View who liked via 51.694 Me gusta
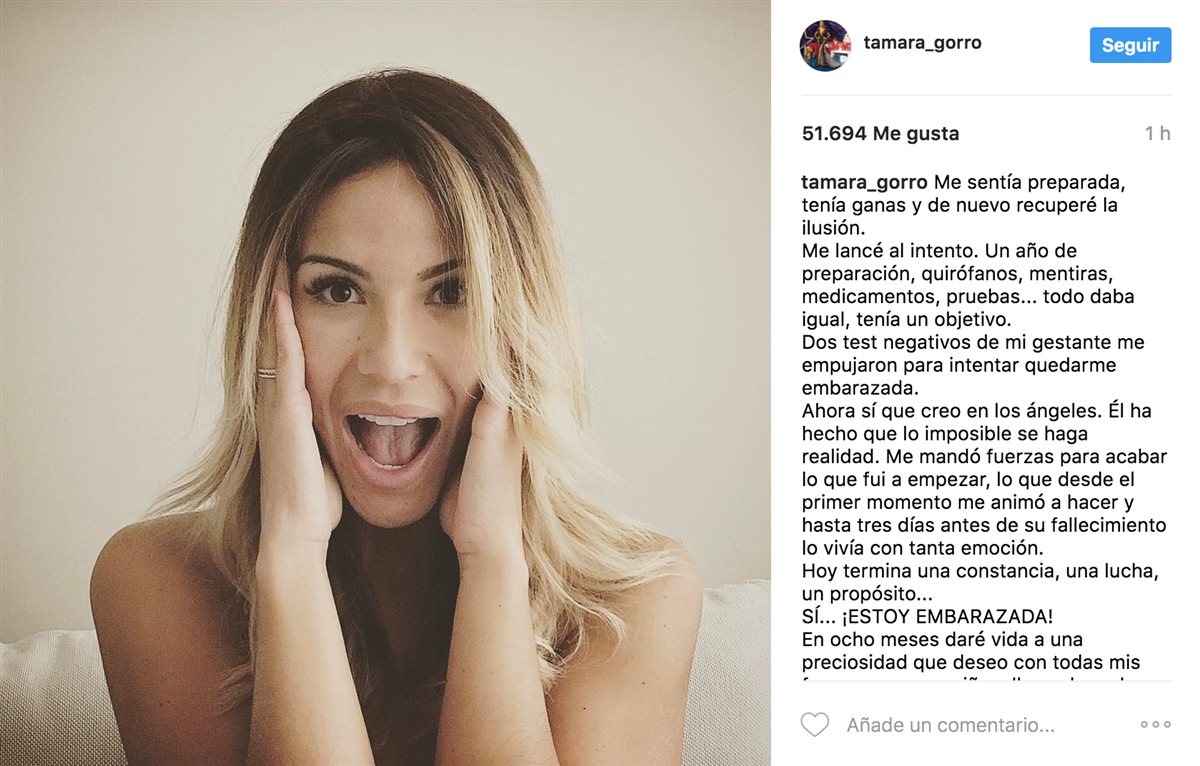This screenshot has width=1200, height=766. (x=880, y=133)
